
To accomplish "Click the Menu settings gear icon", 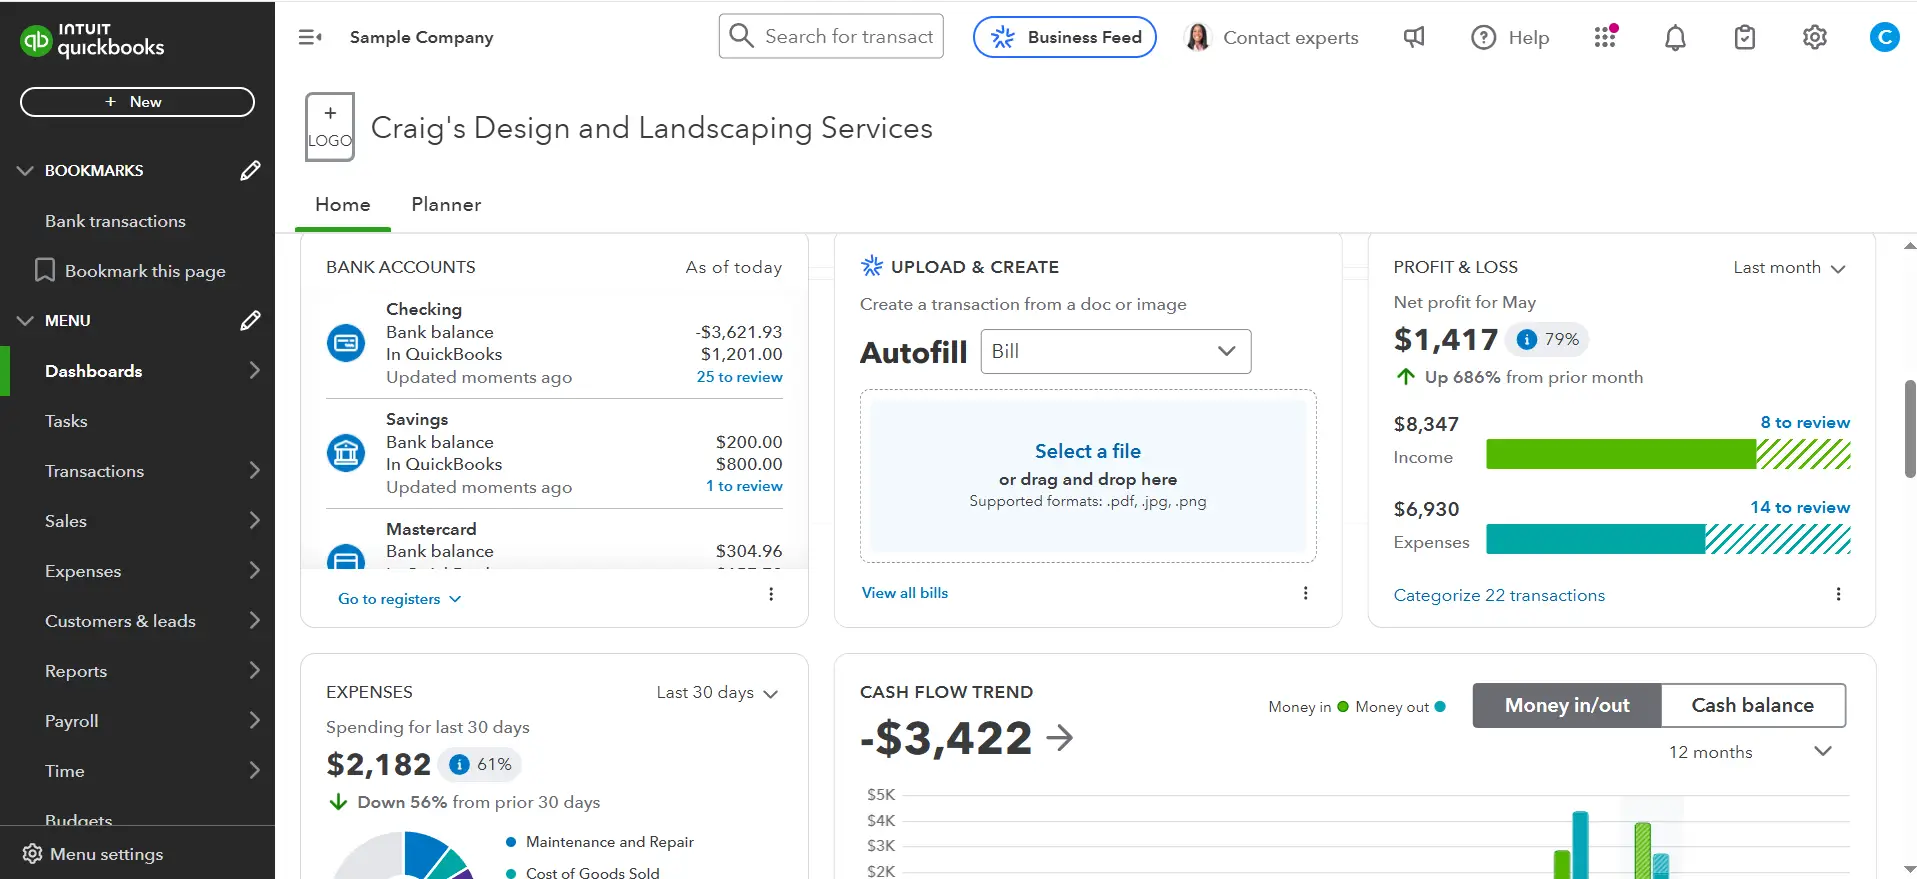I will 32,853.
